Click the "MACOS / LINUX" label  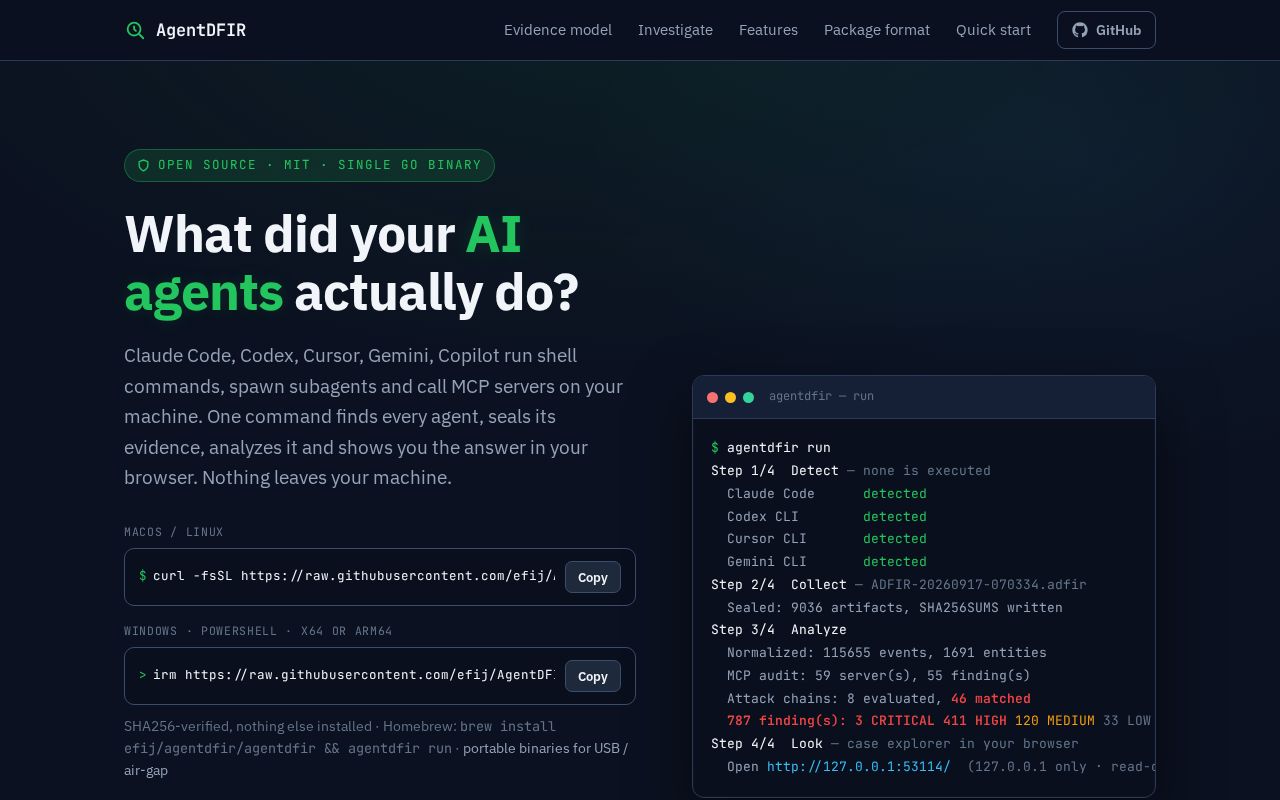[174, 532]
